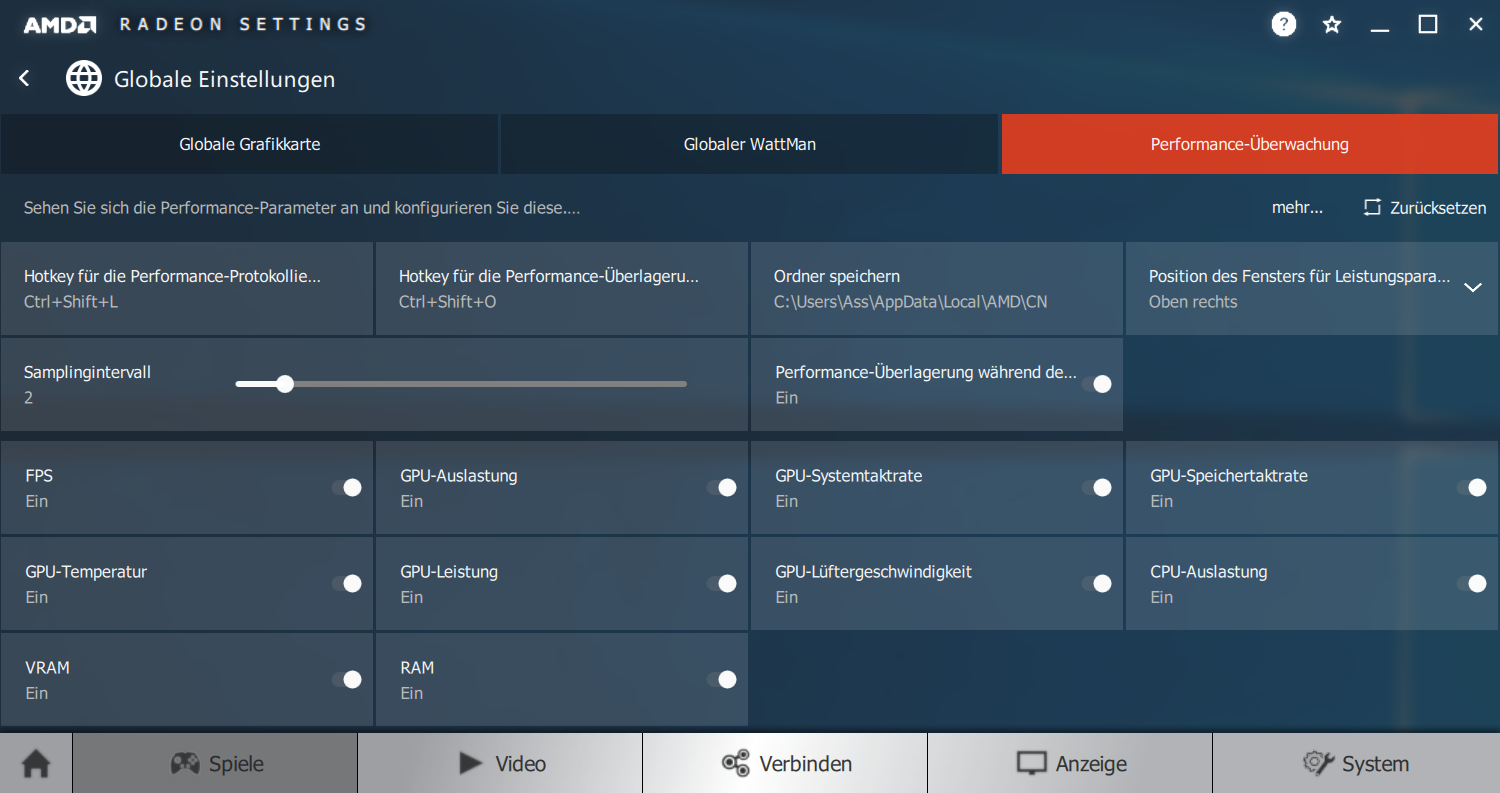1500x793 pixels.
Task: Edit the Performance-Protokollierung hotkey Ctrl+Shift+L
Action: click(186, 288)
